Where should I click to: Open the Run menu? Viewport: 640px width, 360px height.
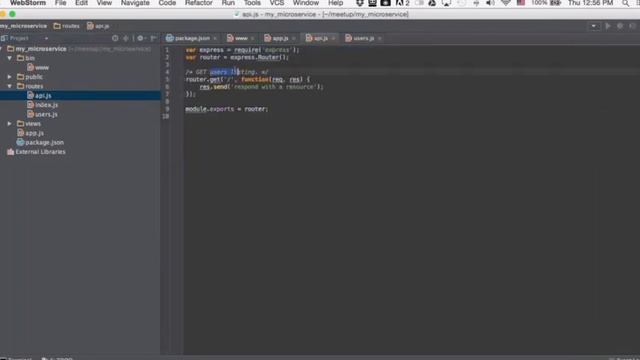(x=228, y=3)
